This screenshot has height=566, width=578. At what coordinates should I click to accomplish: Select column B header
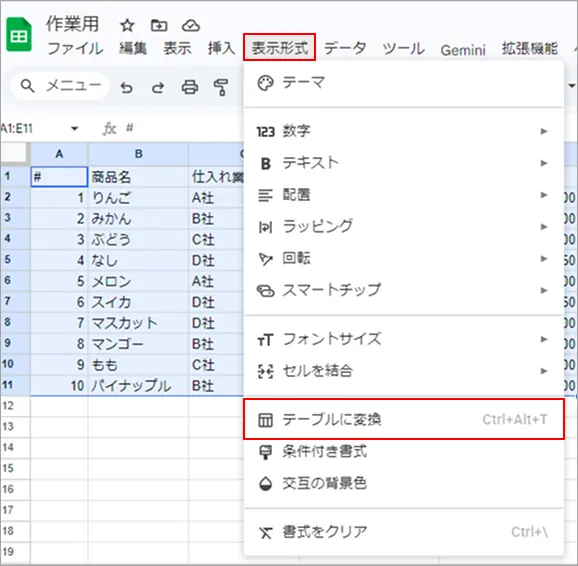tap(139, 154)
